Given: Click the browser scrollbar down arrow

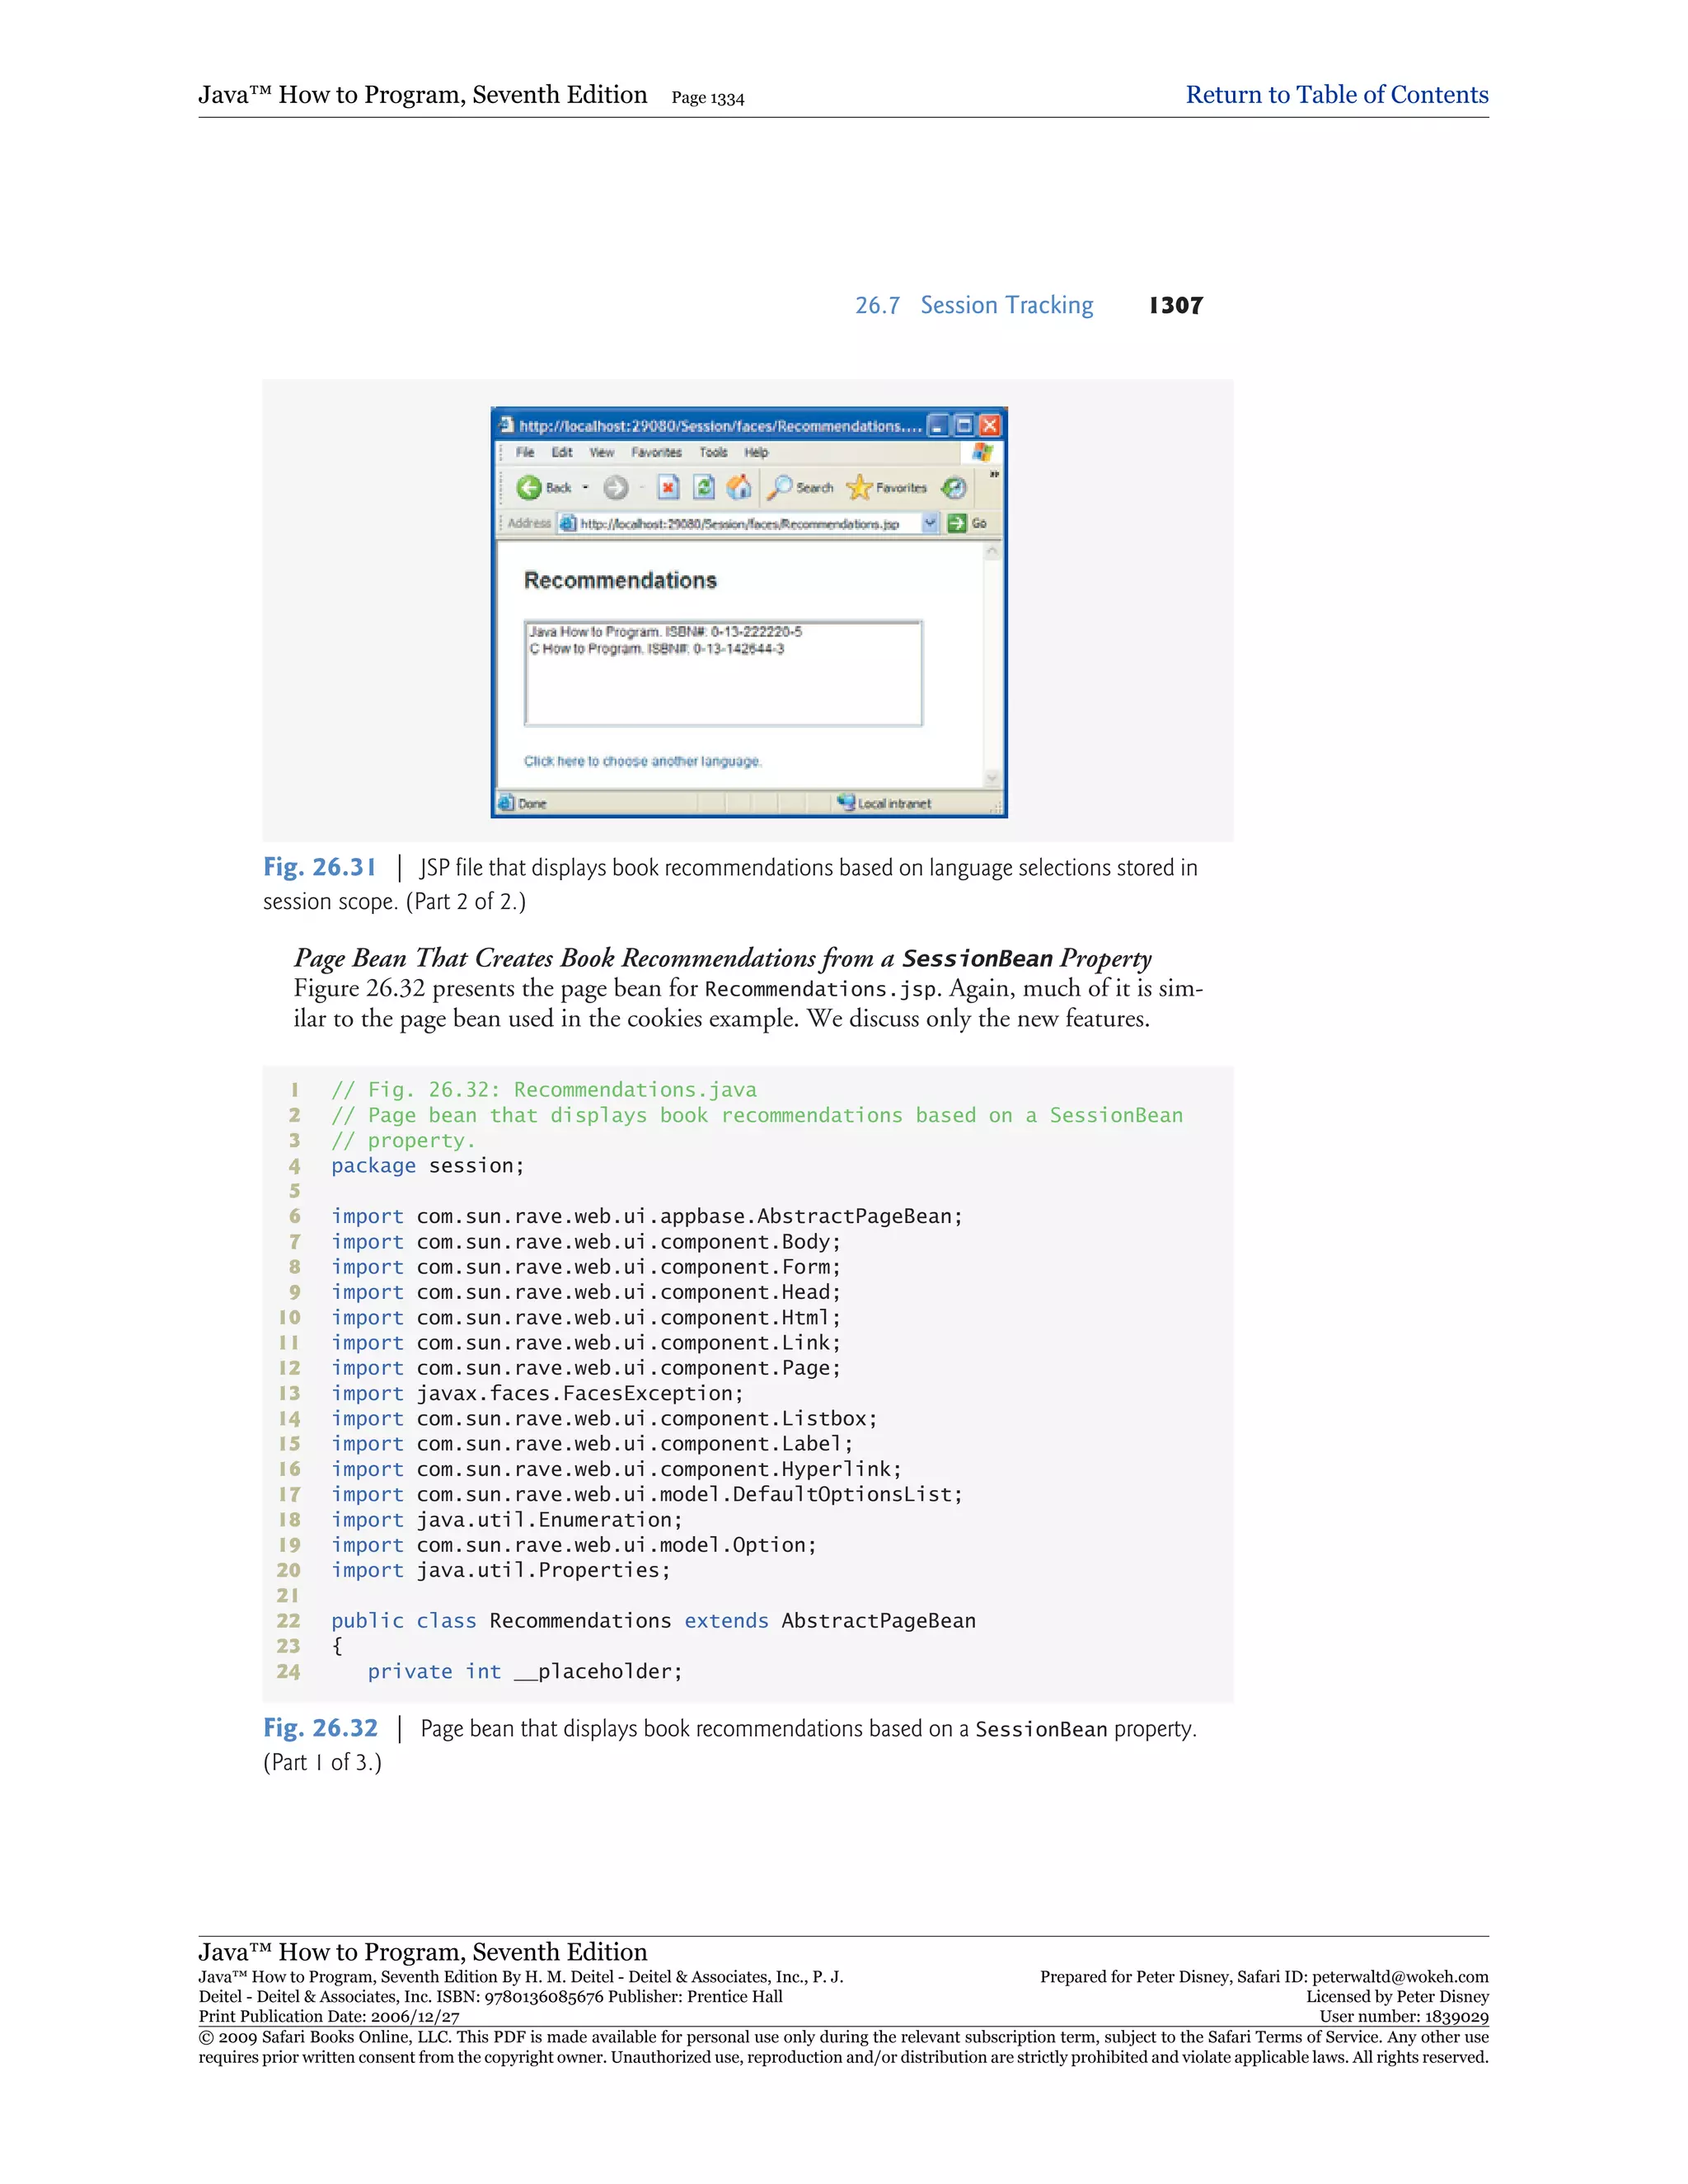Looking at the screenshot, I should [992, 778].
